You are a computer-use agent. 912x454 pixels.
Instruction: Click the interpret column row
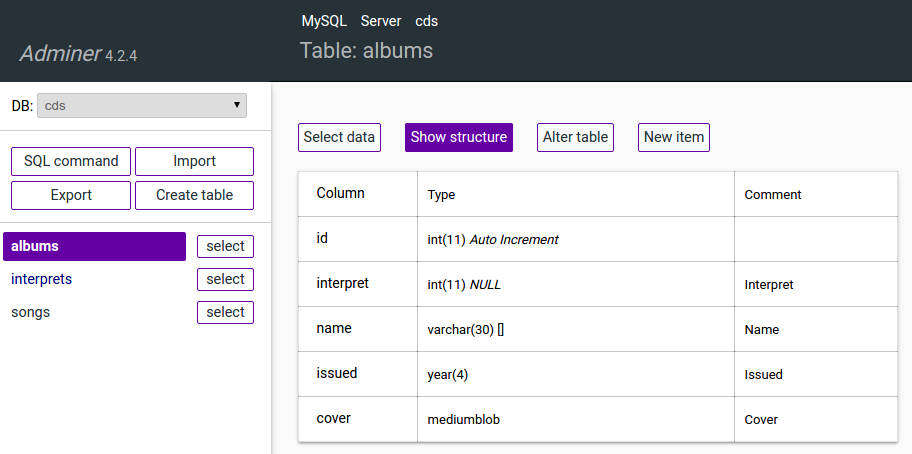[343, 284]
